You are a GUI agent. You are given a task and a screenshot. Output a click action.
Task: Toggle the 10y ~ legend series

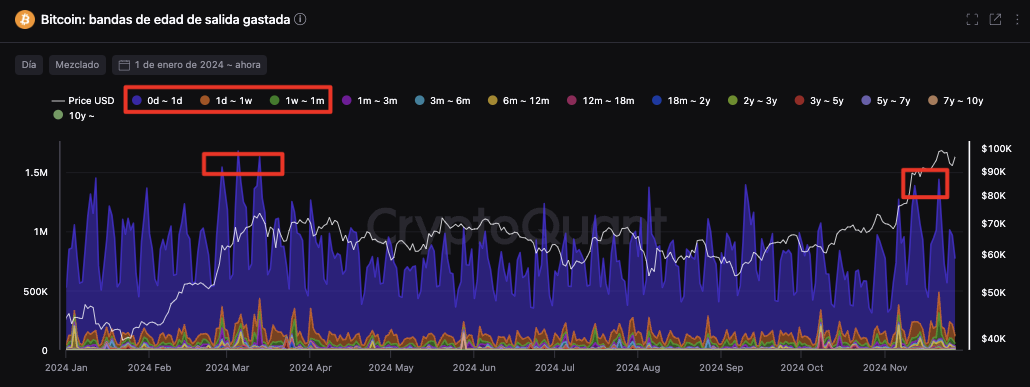click(x=74, y=116)
